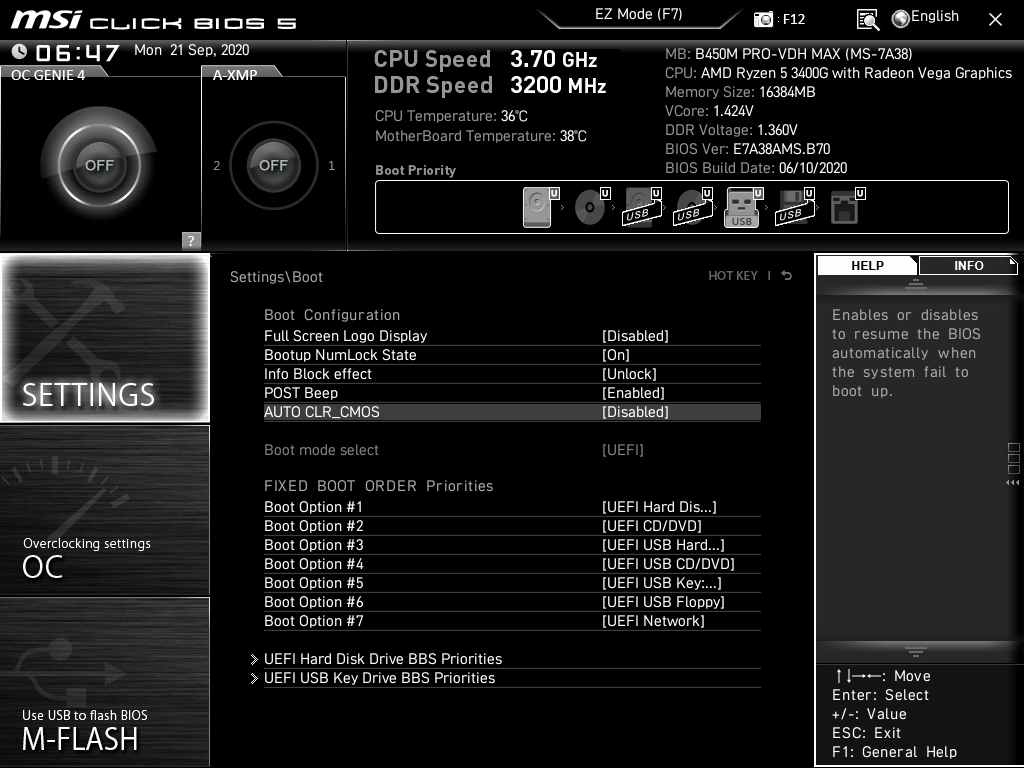Select A-XMP profile number 1
Viewport: 1024px width, 768px height.
[331, 166]
